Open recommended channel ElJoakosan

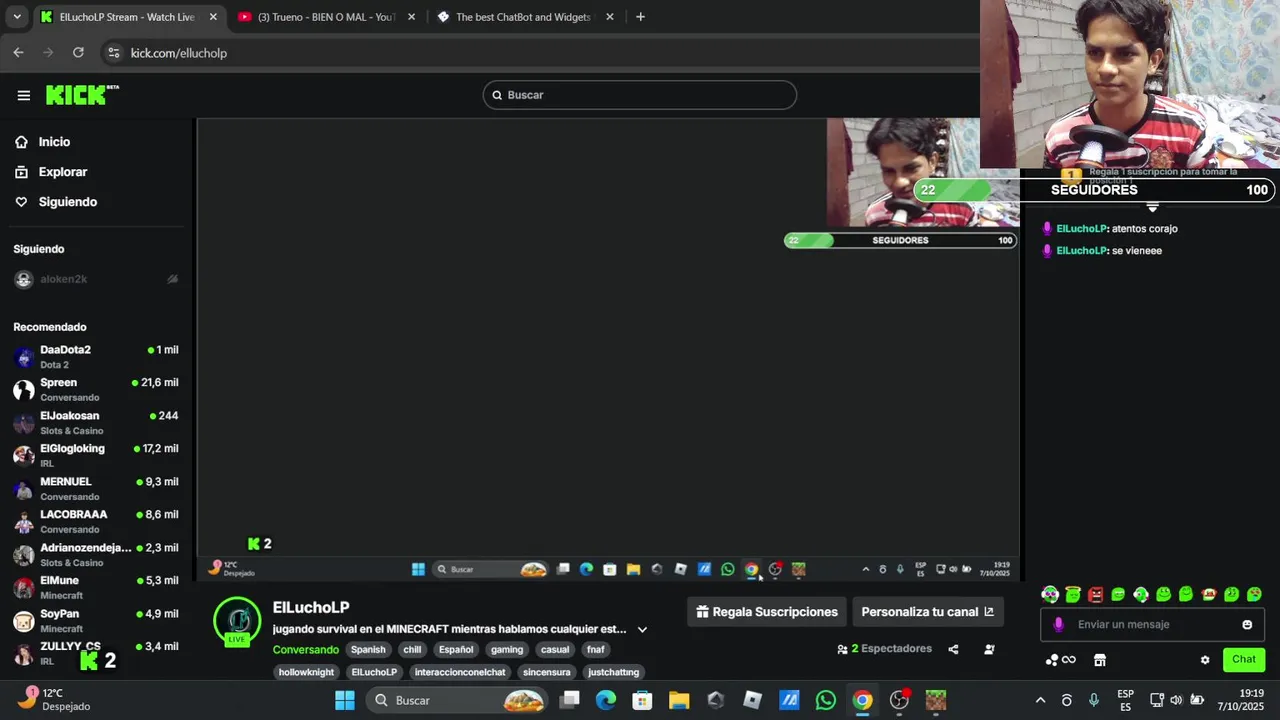coord(96,422)
